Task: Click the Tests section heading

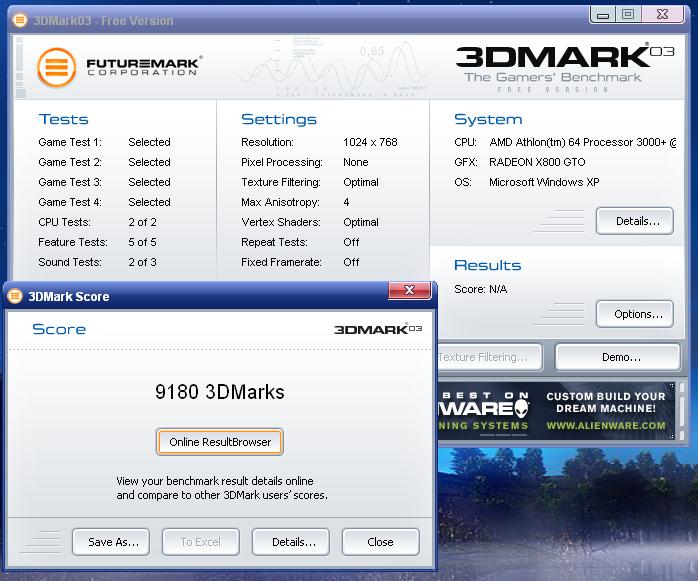Action: coord(64,119)
